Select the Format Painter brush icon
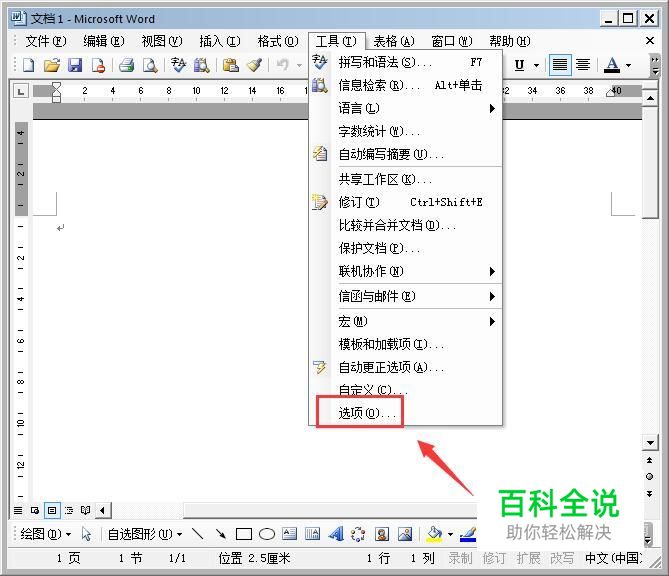 coord(255,65)
